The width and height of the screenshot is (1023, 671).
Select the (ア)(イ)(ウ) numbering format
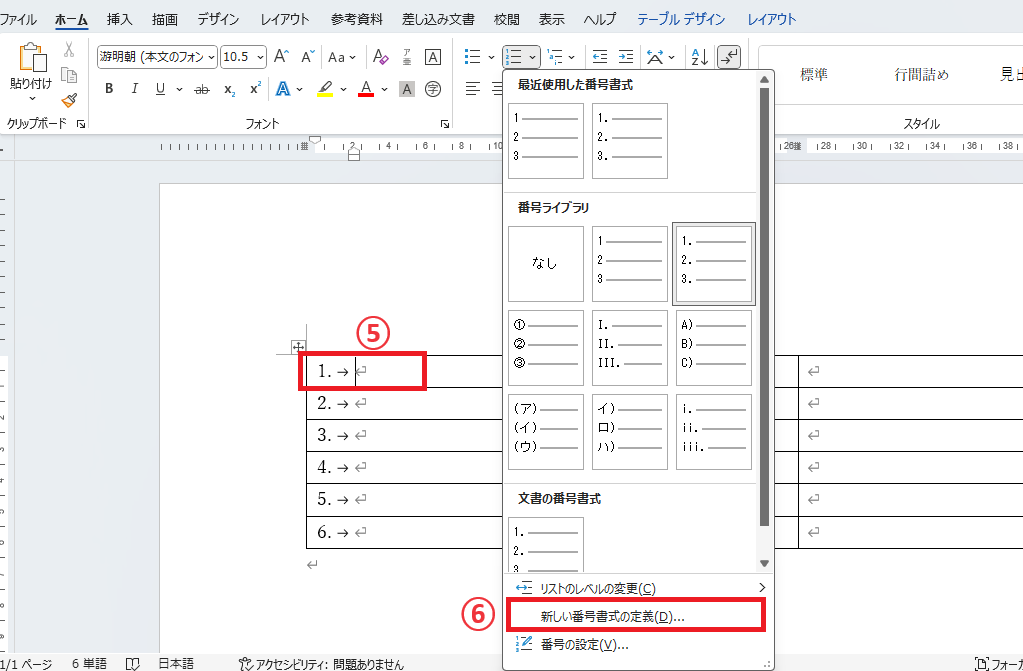pos(545,431)
